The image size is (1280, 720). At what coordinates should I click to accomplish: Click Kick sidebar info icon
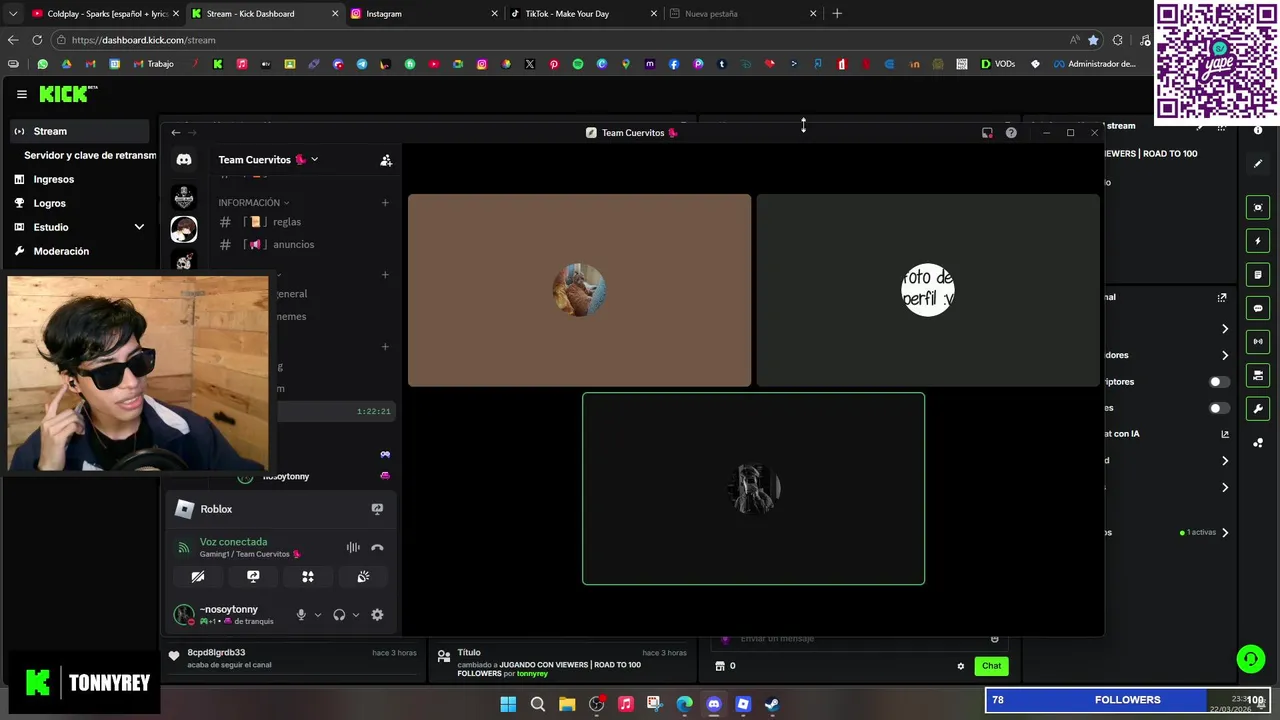(1258, 131)
